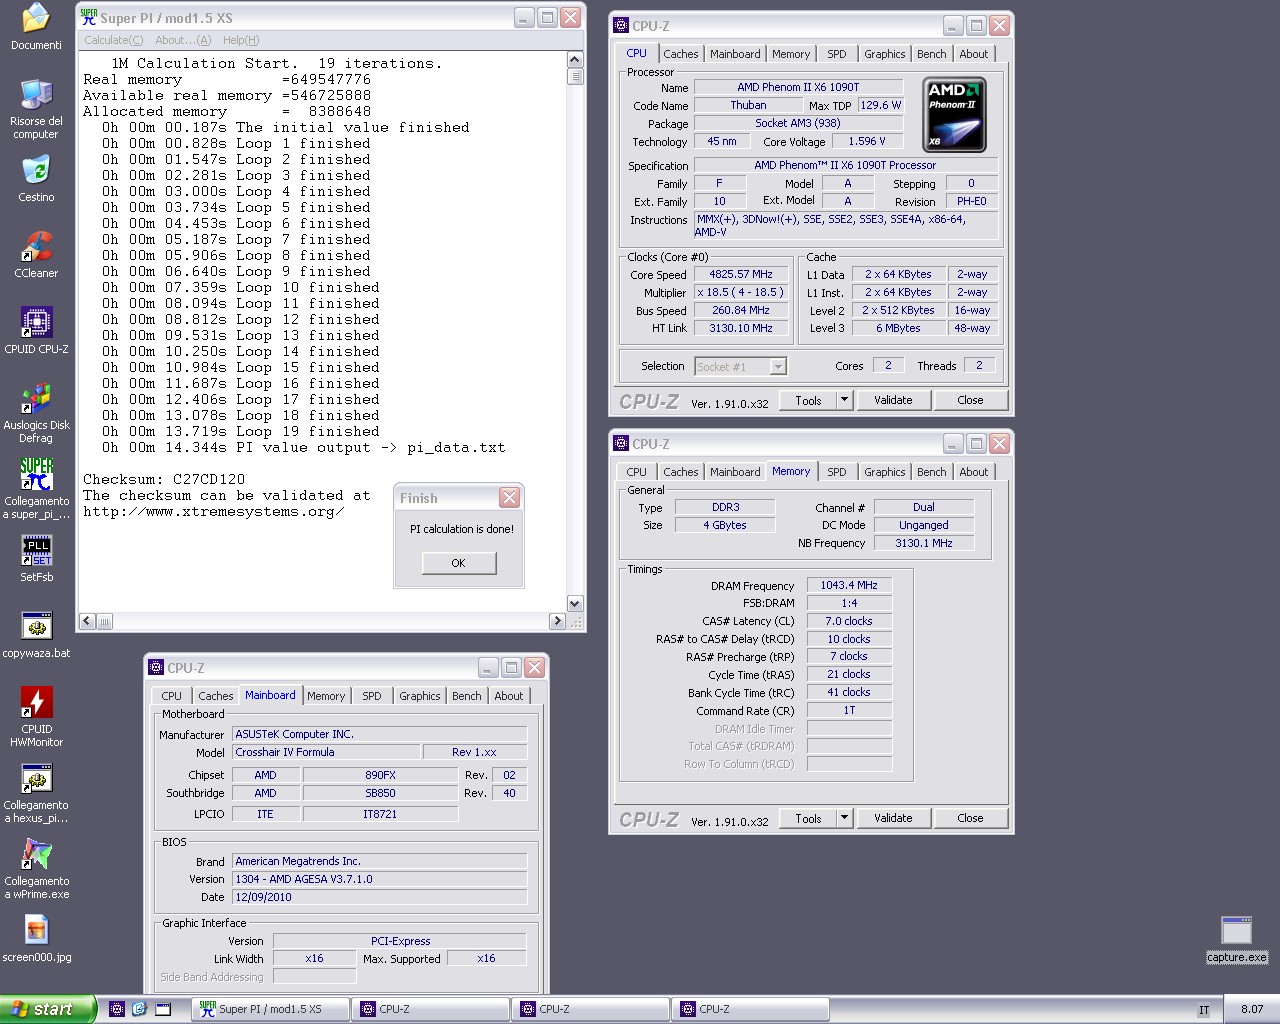Launch CCleaner from desktop
1280x1024 pixels.
[x=36, y=255]
